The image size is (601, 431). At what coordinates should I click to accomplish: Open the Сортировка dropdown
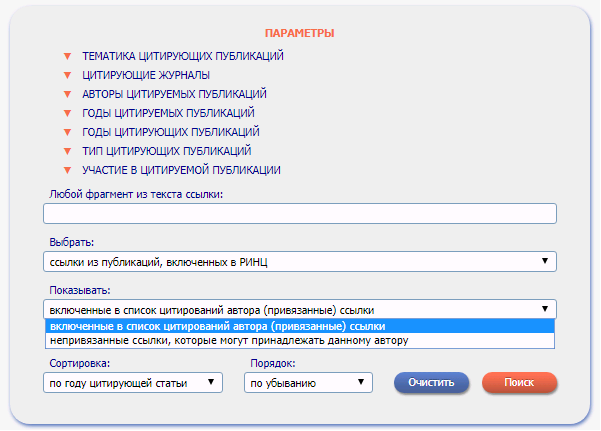[x=133, y=382]
